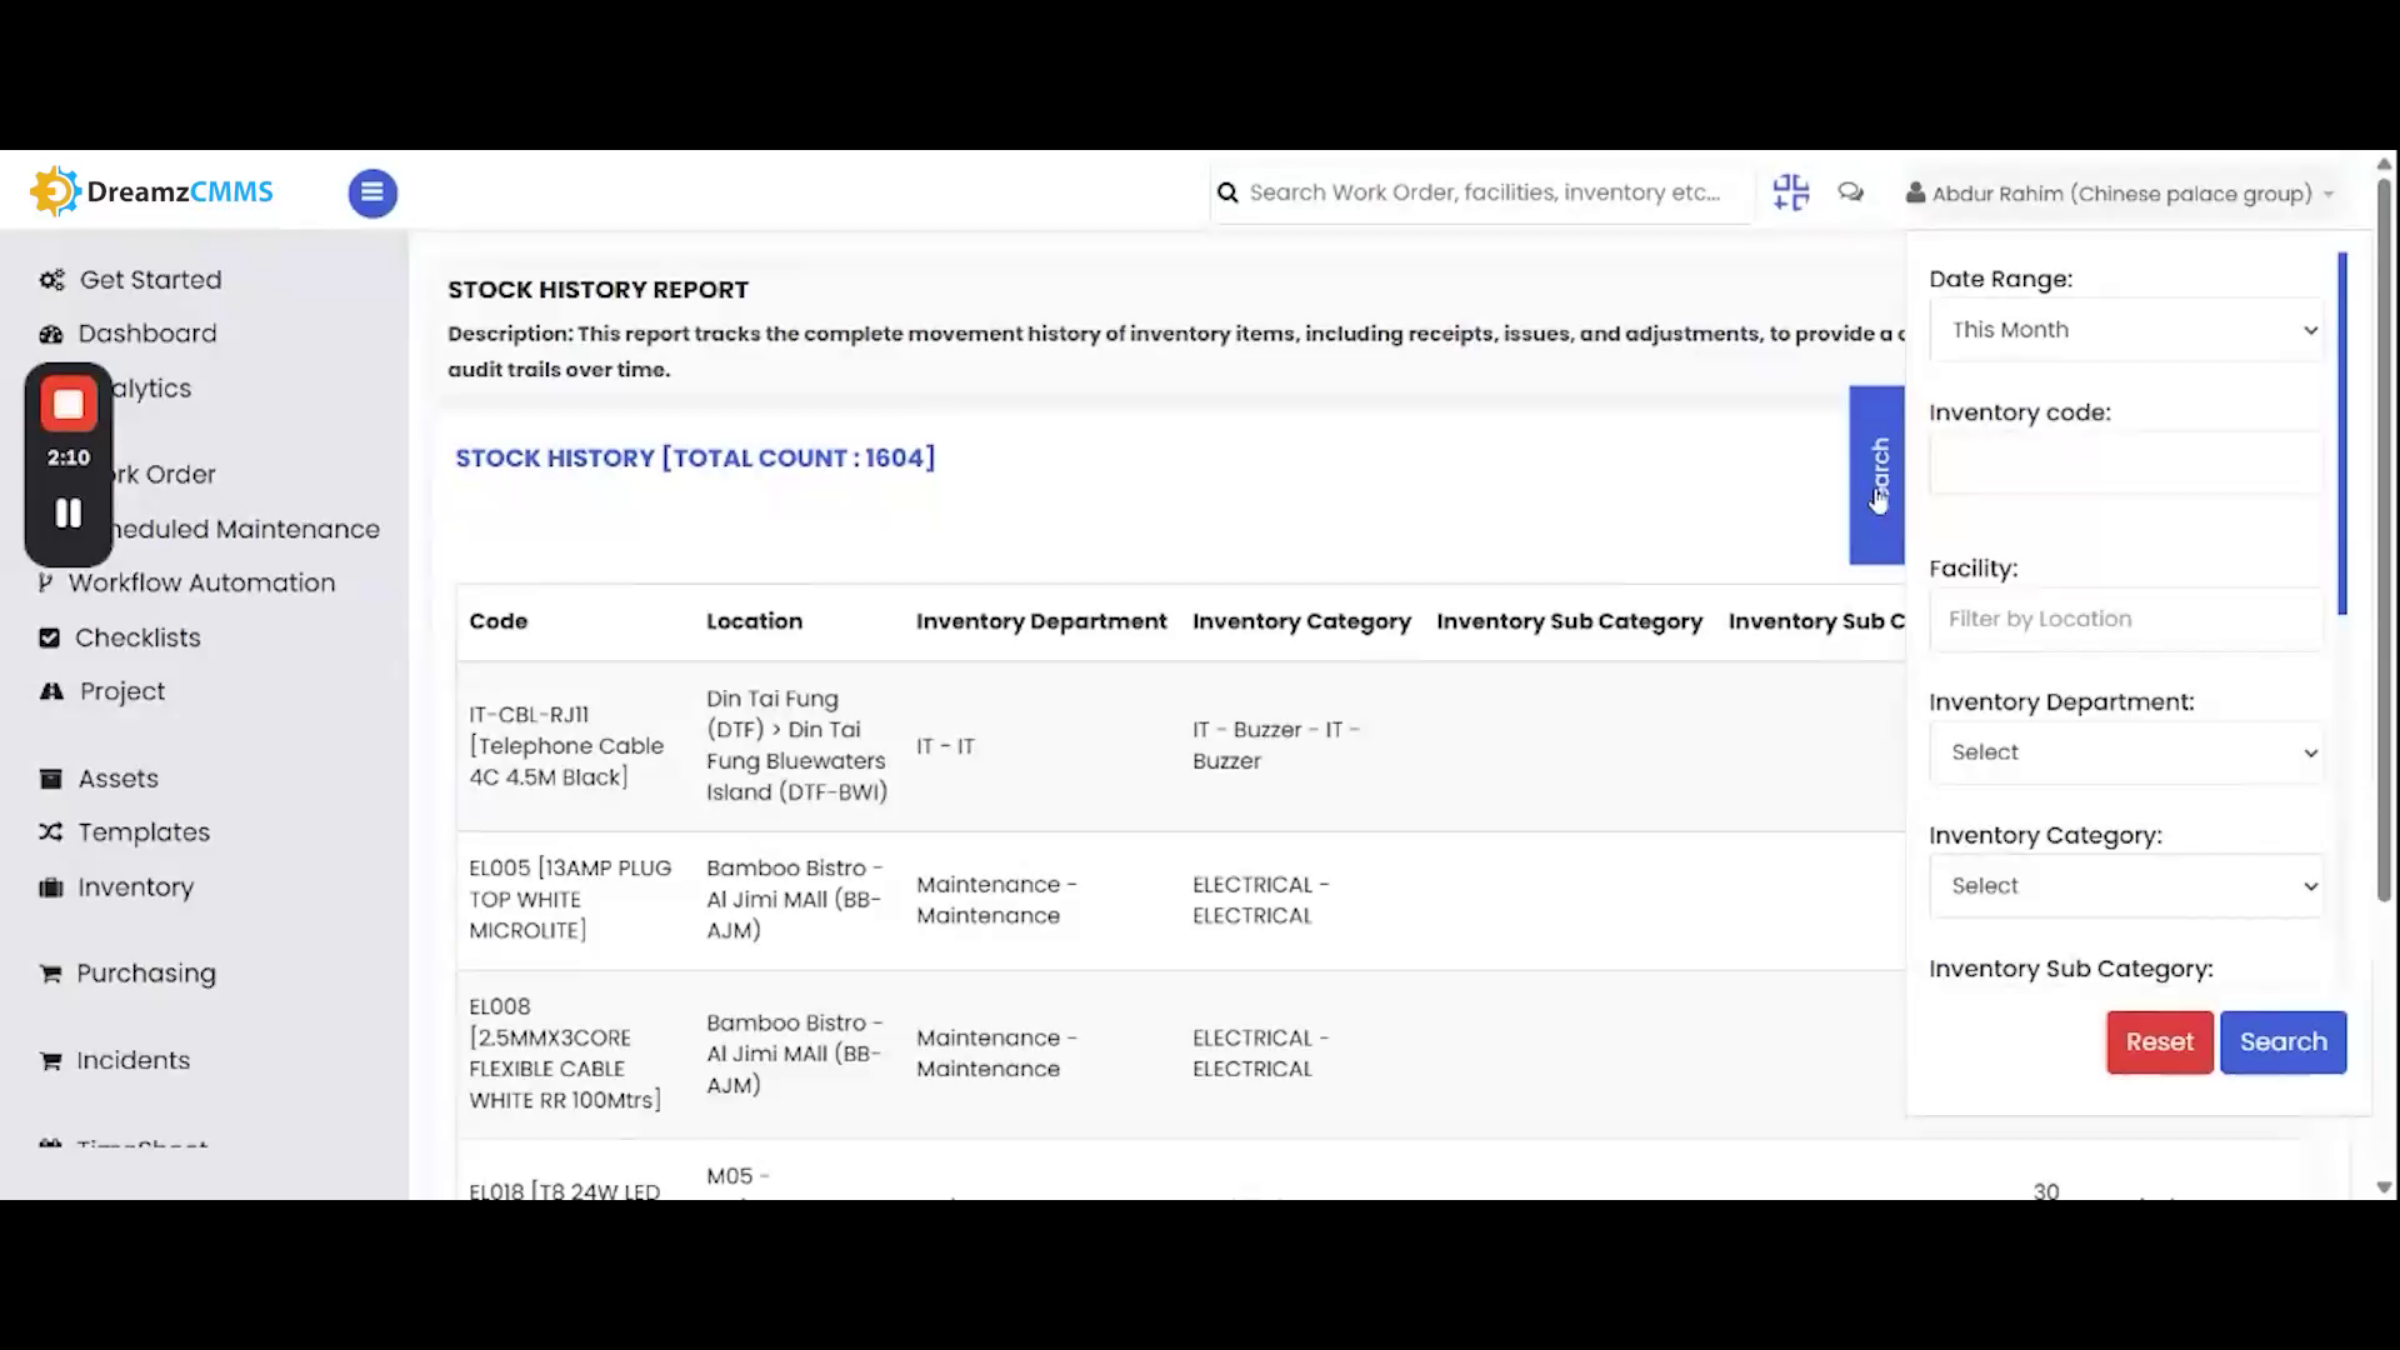Image resolution: width=2400 pixels, height=1350 pixels.
Task: Toggle the sidebar hamburger menu button
Action: (372, 192)
